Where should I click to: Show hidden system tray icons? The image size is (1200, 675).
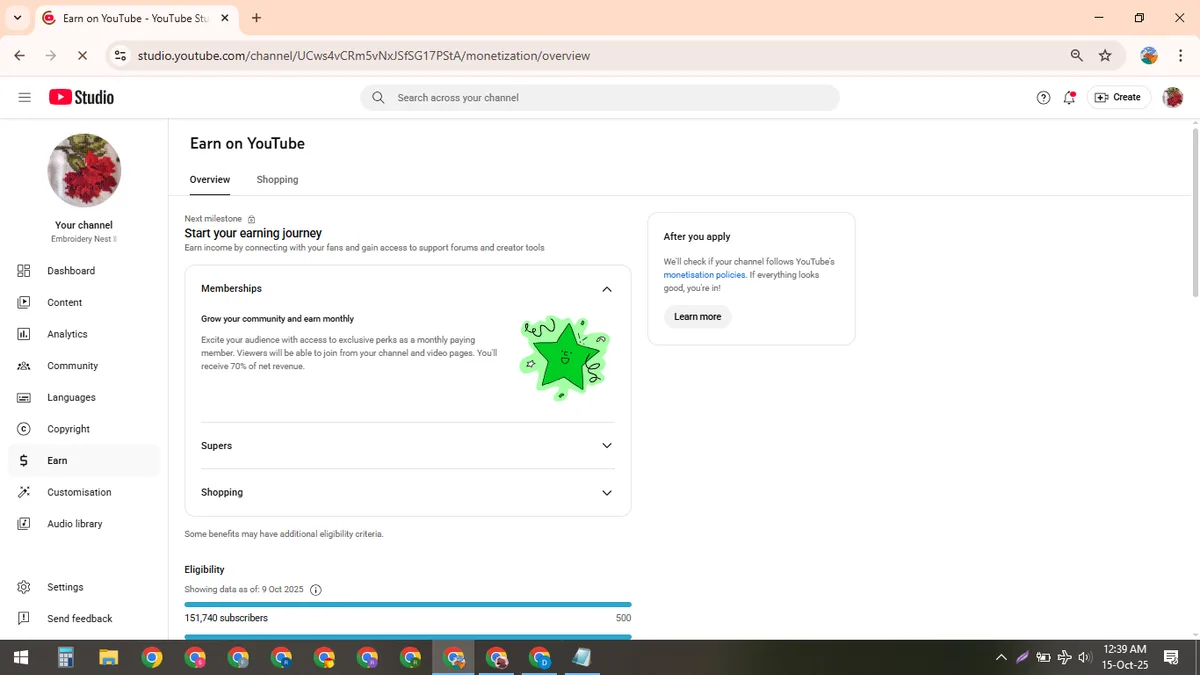click(x=1001, y=657)
